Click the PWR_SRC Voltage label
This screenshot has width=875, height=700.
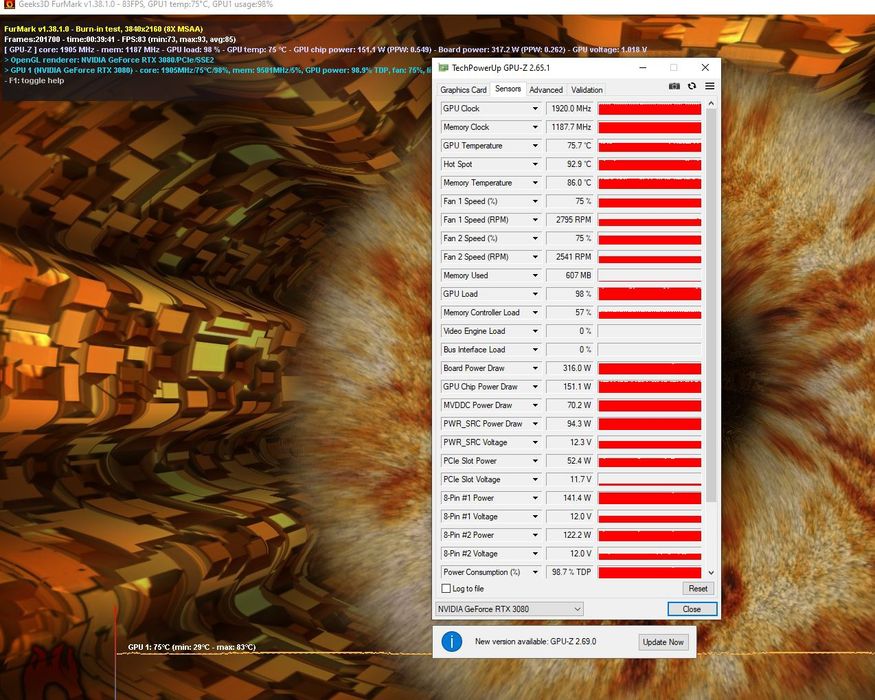[x=475, y=442]
